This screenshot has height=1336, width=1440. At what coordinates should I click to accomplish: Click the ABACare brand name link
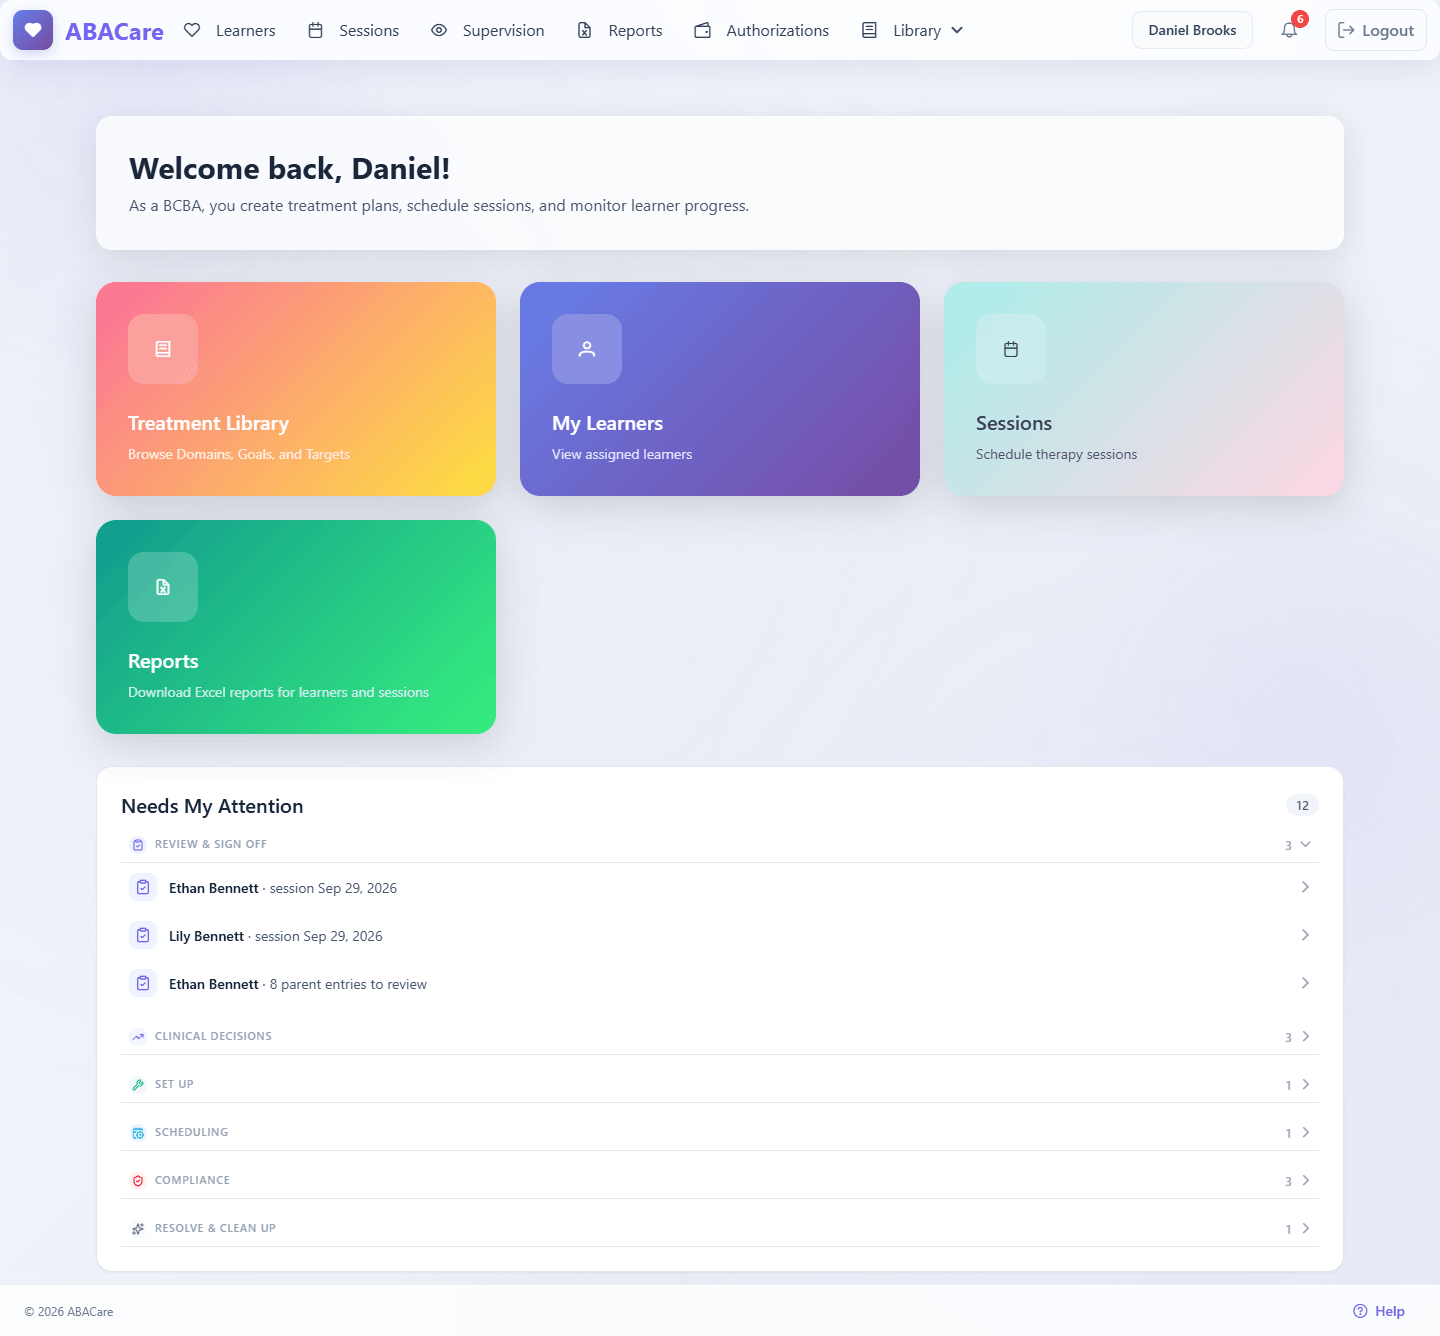click(114, 31)
